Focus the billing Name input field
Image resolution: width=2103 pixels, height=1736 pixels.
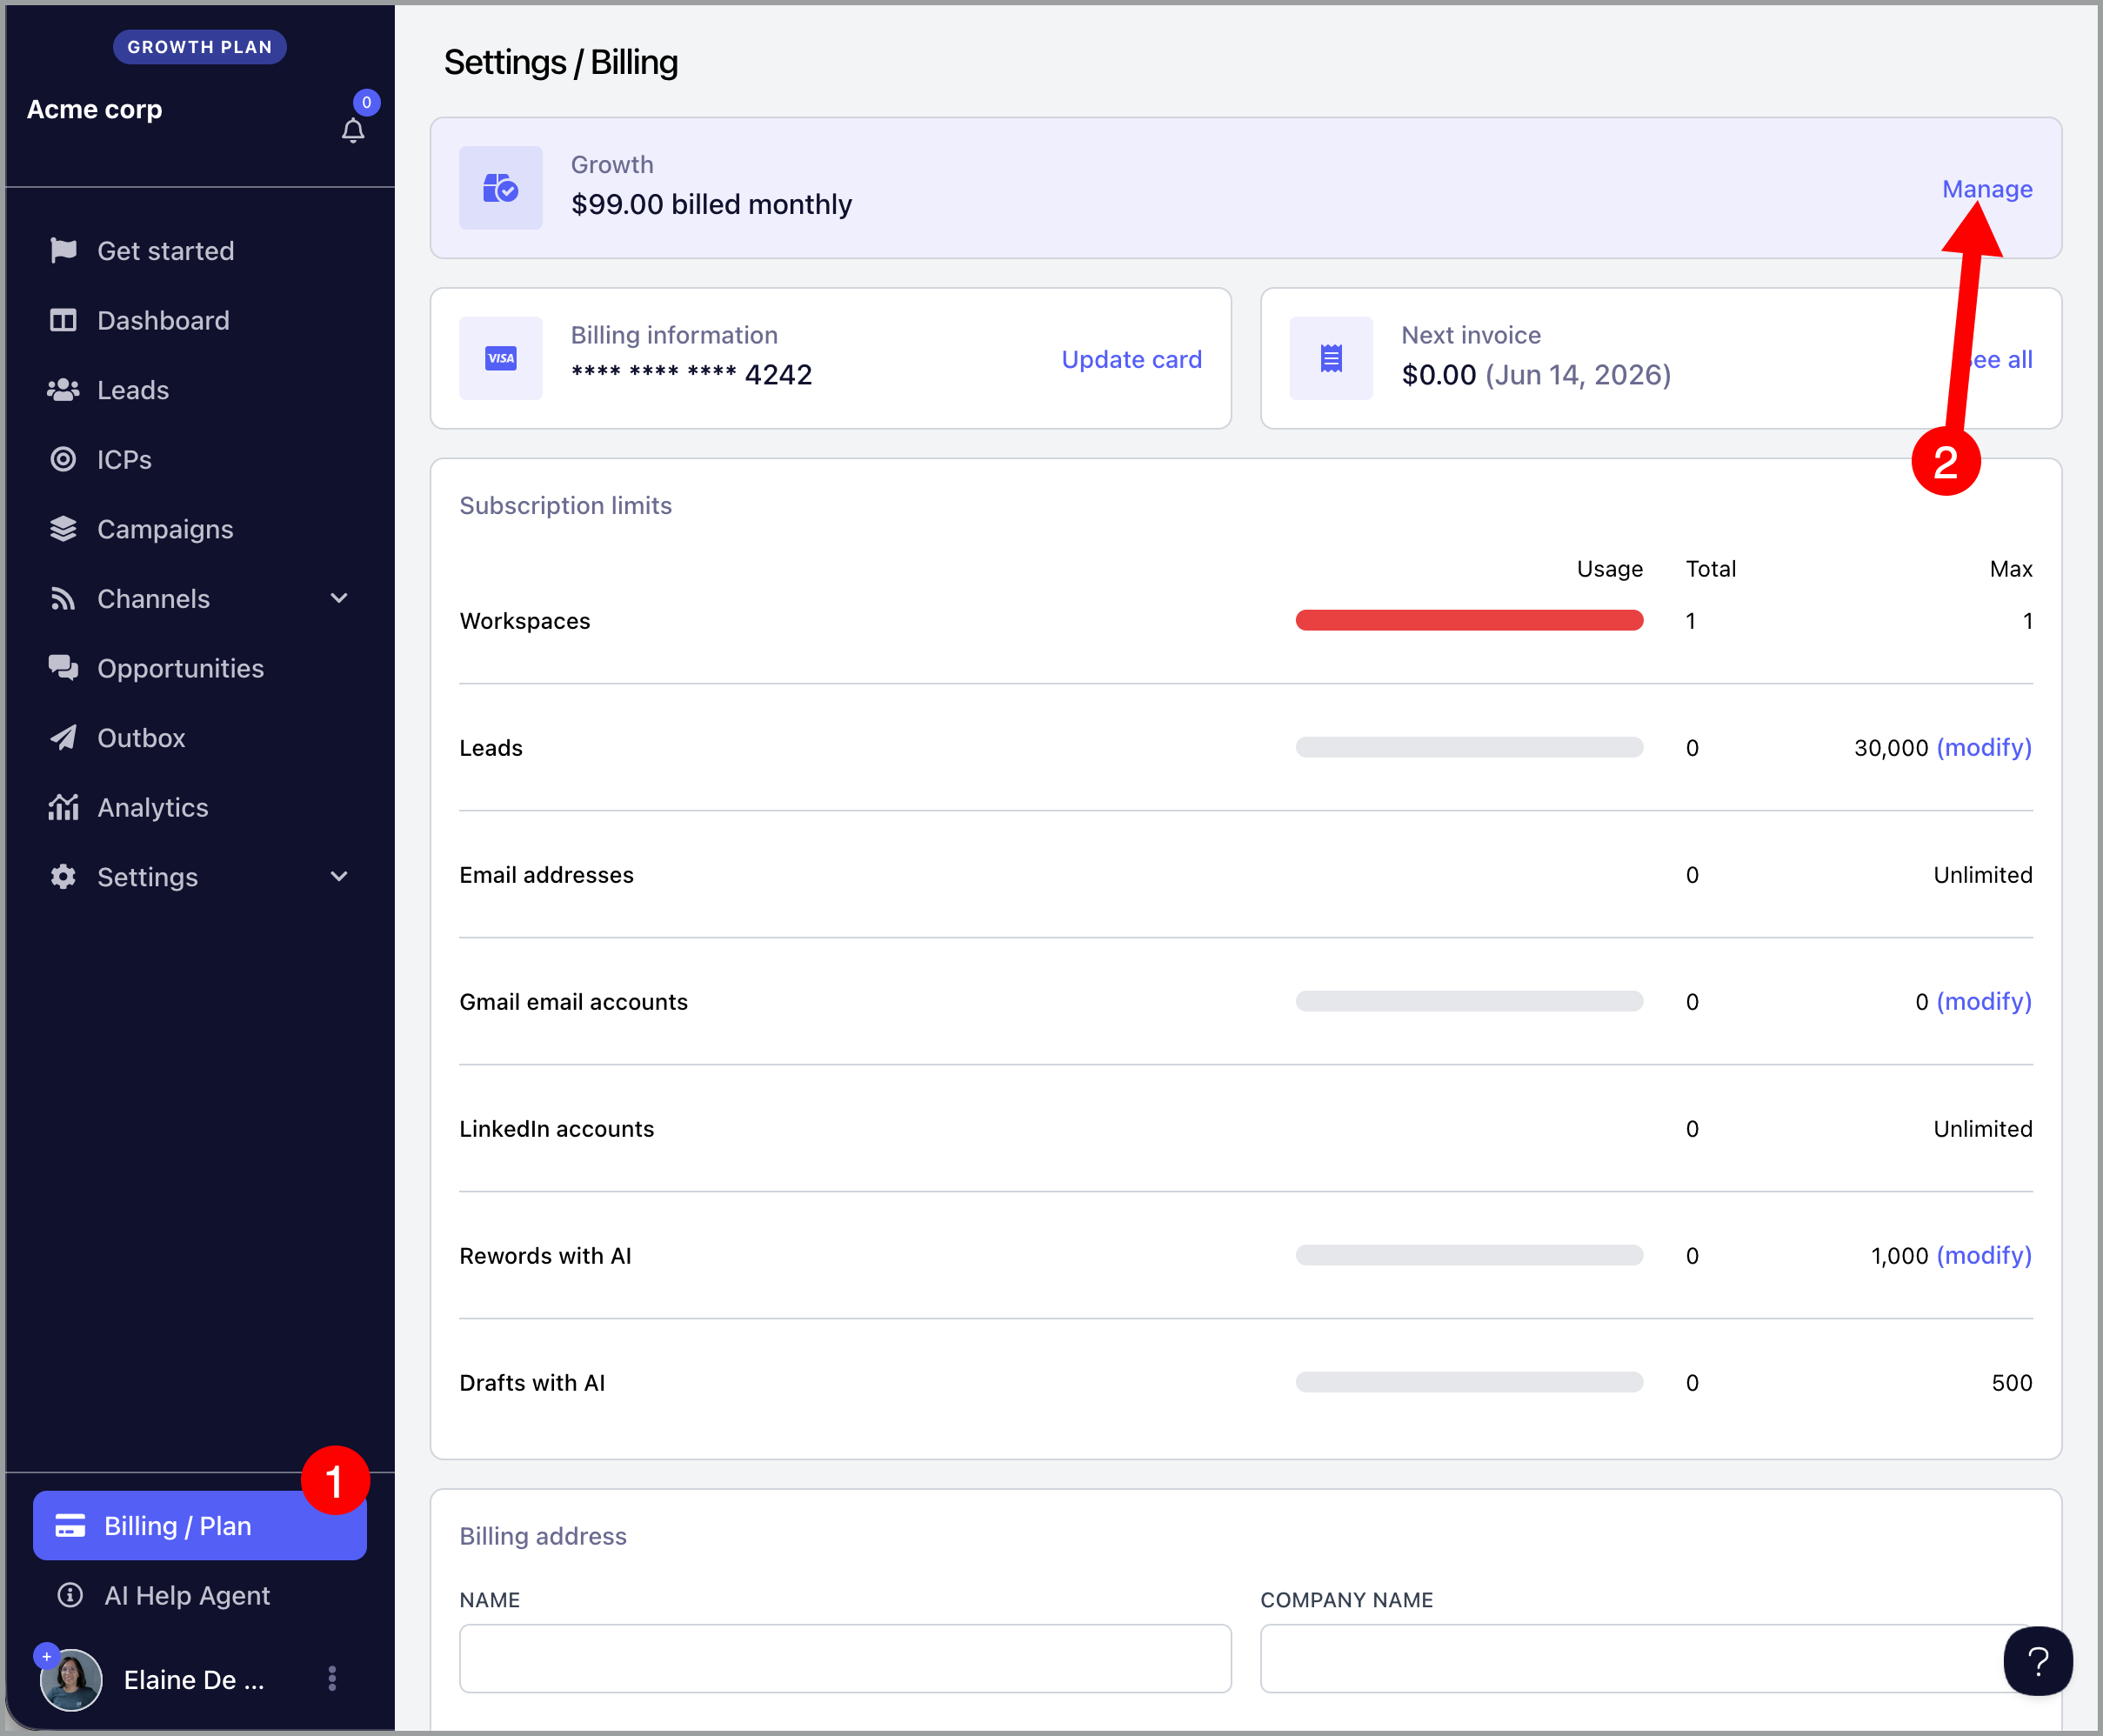point(845,1658)
